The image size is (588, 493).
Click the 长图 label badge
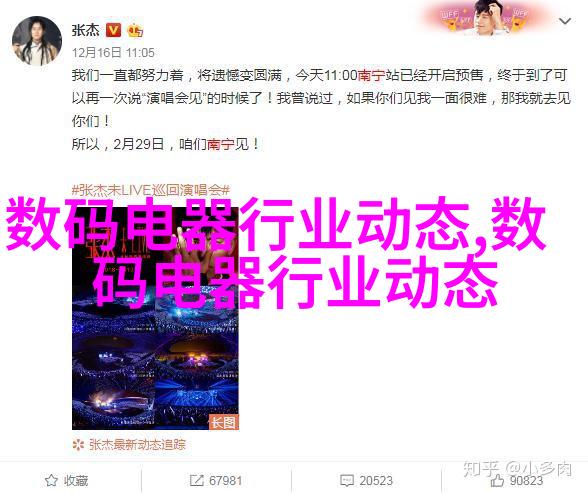[x=223, y=422]
